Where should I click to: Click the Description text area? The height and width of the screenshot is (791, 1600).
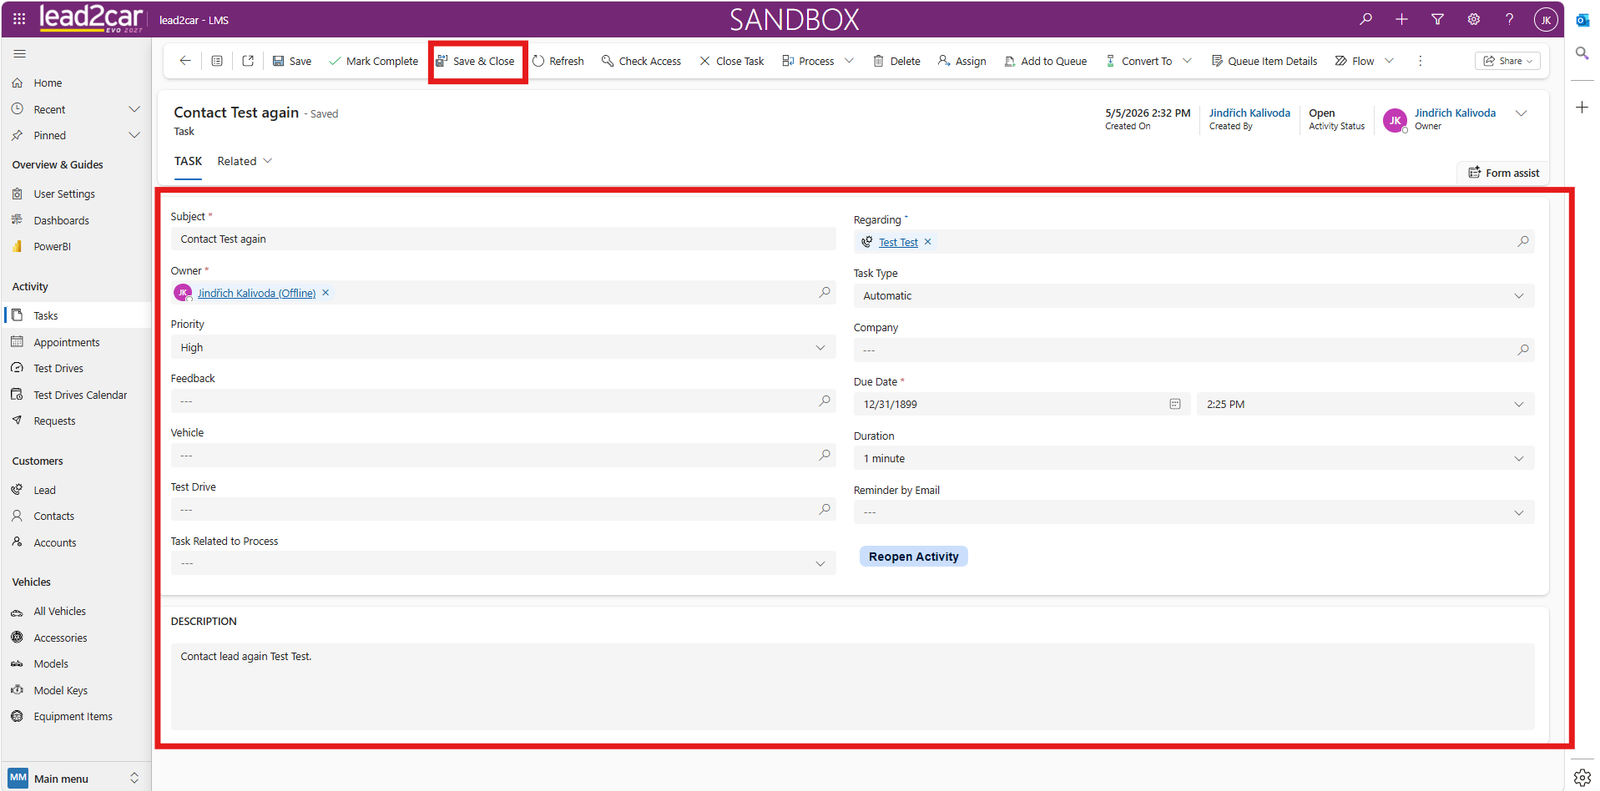852,686
